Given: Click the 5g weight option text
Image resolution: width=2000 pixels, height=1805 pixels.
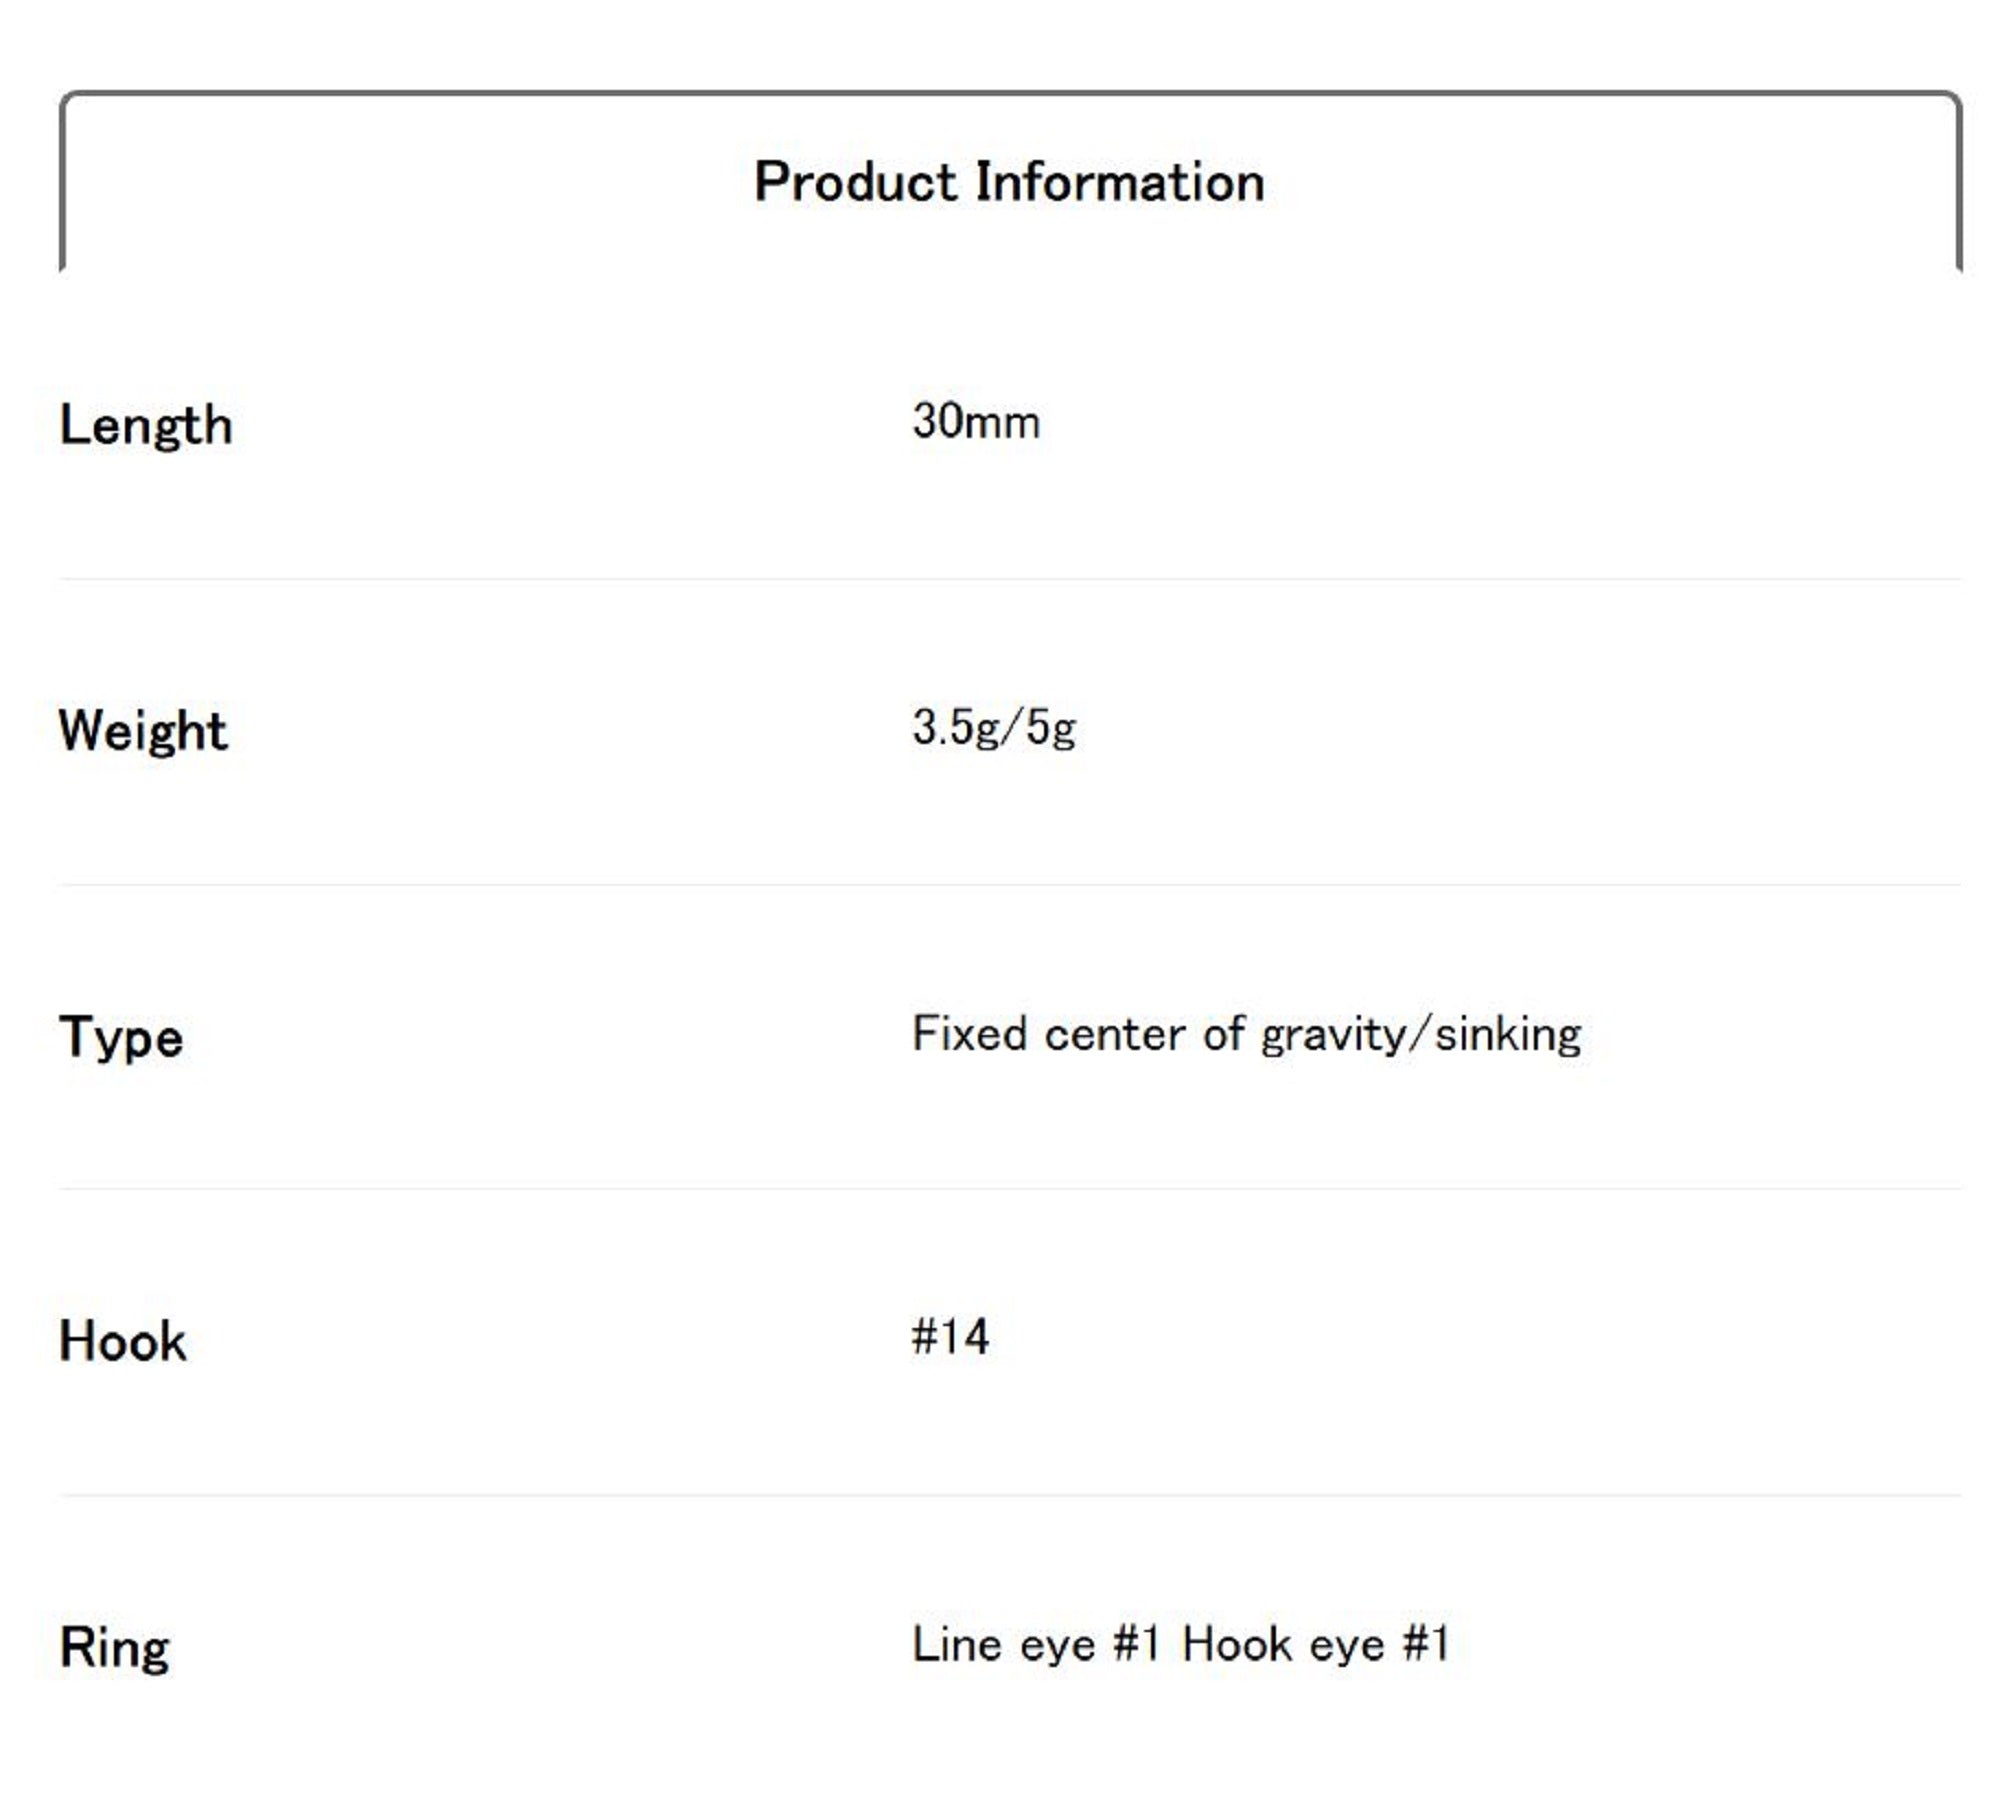Looking at the screenshot, I should tap(1051, 728).
